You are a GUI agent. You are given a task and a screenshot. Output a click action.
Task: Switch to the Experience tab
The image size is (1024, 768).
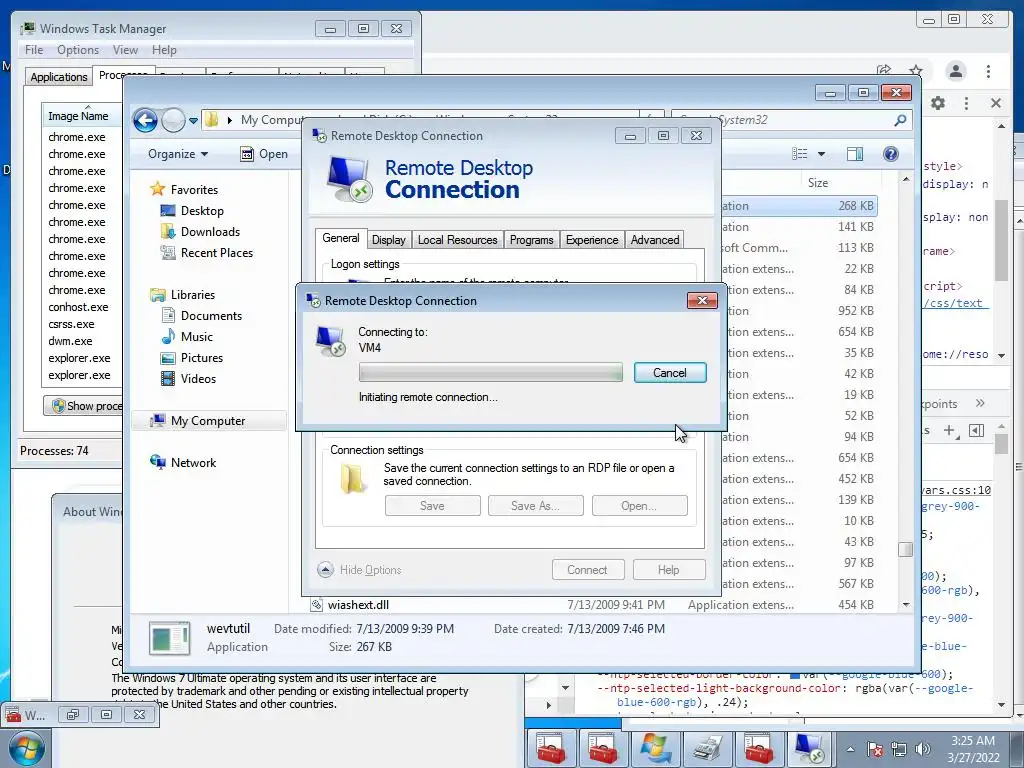point(592,240)
